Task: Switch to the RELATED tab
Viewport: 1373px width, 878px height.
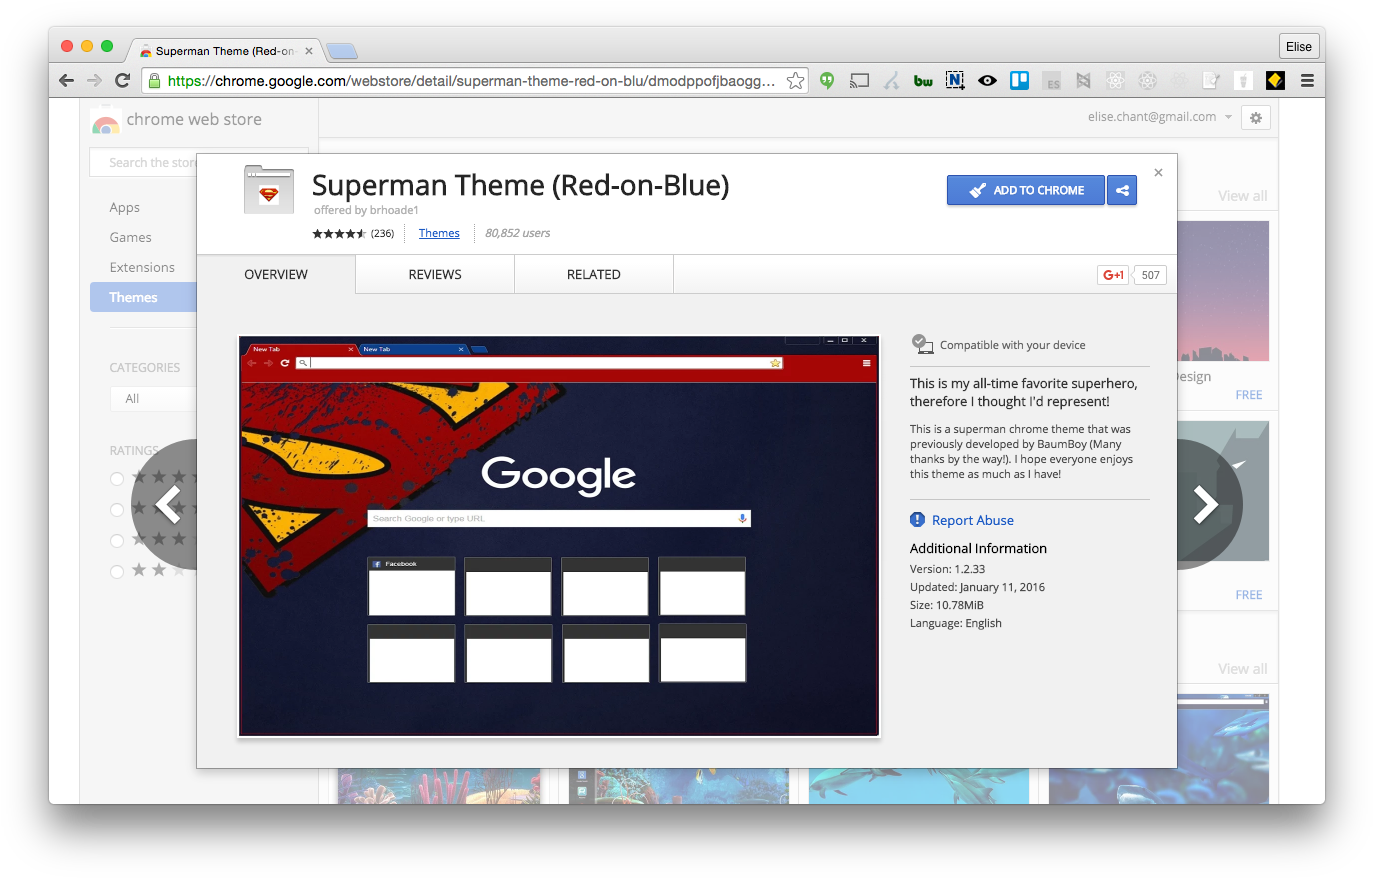Action: 594,274
